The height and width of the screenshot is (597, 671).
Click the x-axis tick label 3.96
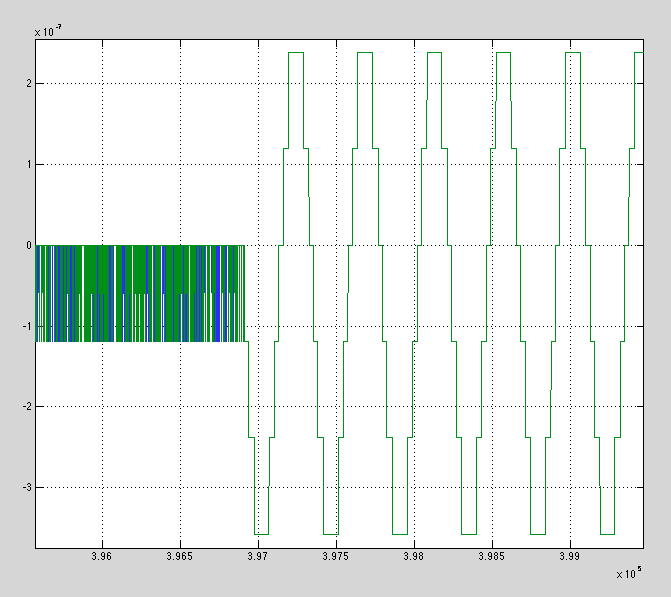tap(102, 555)
